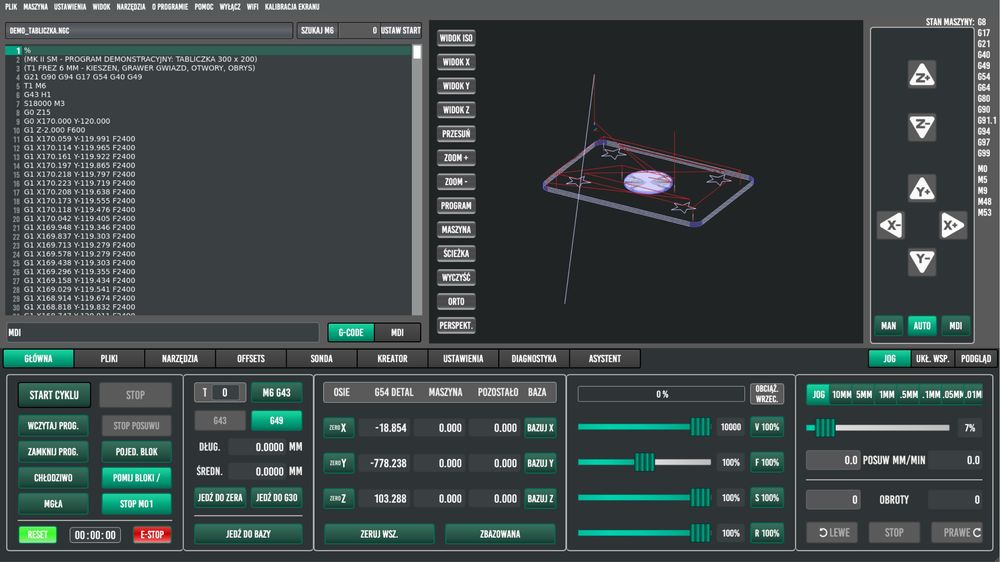Set view to WIDOK ISO
The image size is (1000, 562).
[456, 38]
